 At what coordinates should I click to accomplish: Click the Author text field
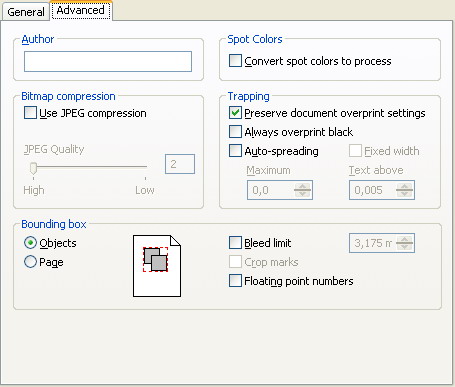click(108, 61)
